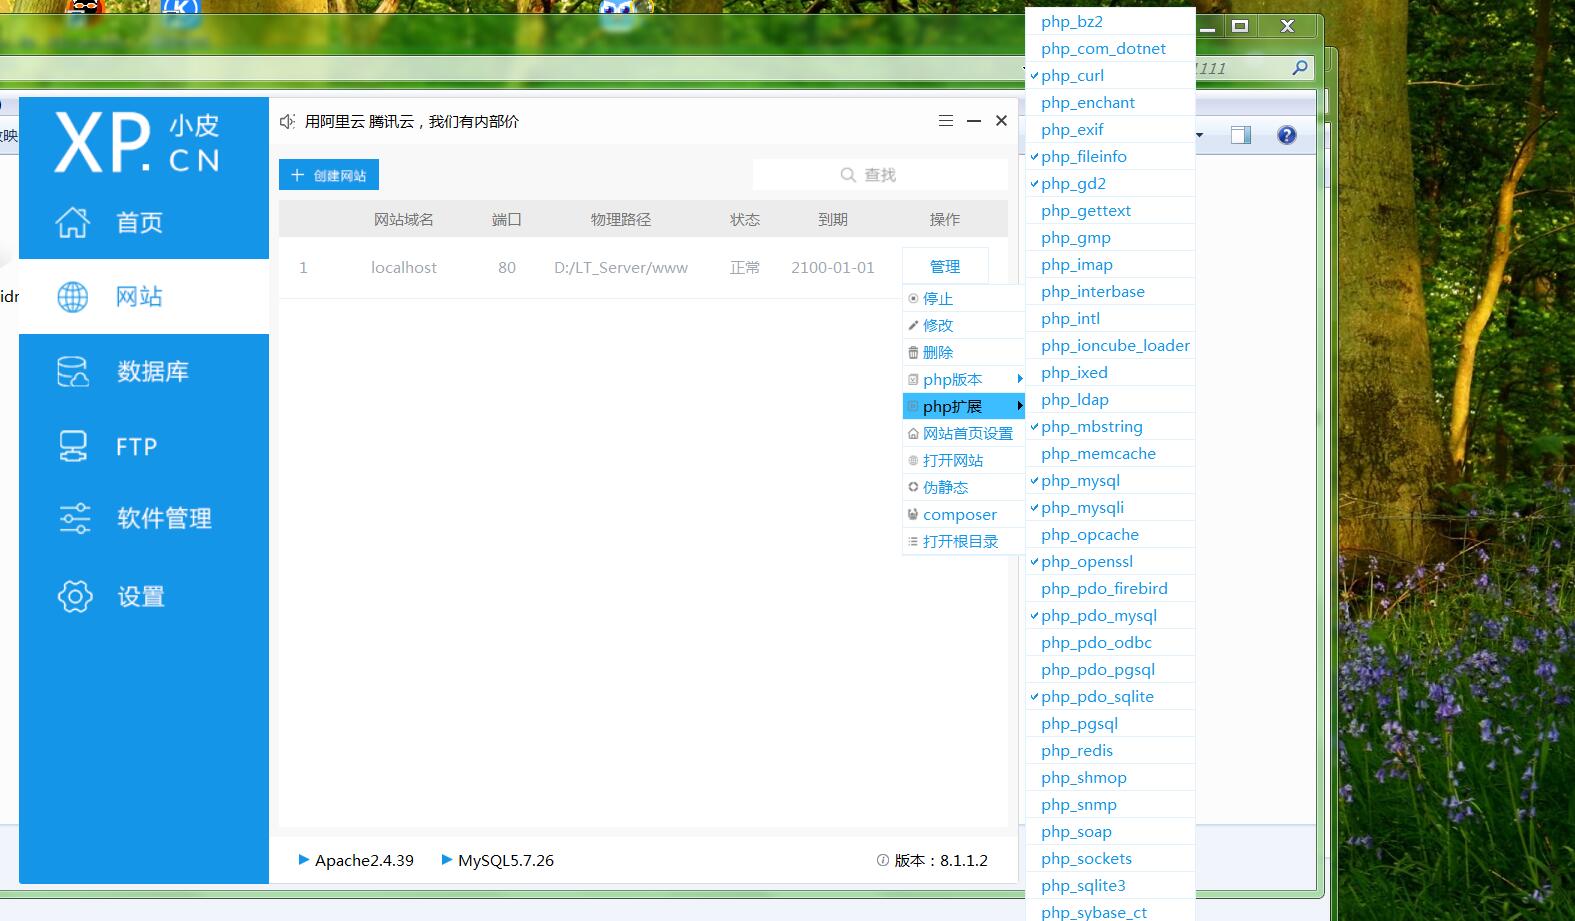This screenshot has width=1575, height=921.
Task: Open the 管理 dropdown for localhost
Action: coord(945,267)
